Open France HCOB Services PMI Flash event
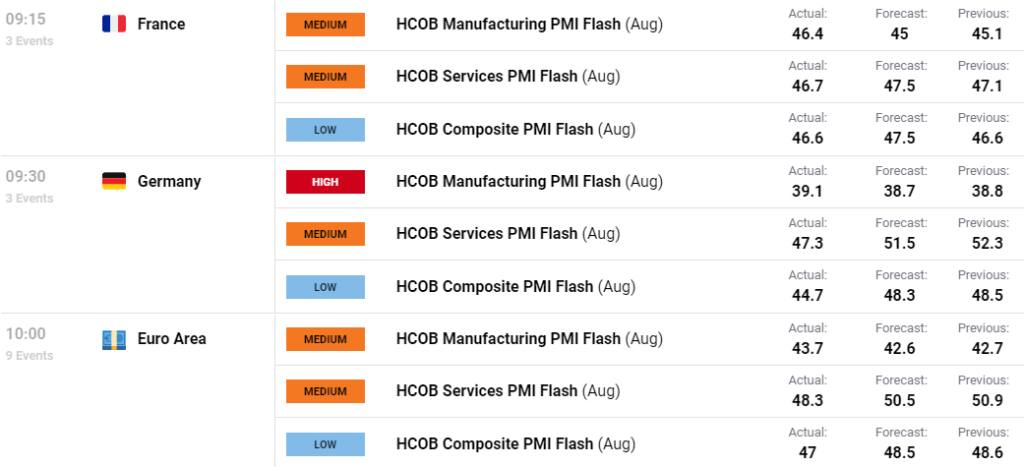 pyautogui.click(x=508, y=76)
